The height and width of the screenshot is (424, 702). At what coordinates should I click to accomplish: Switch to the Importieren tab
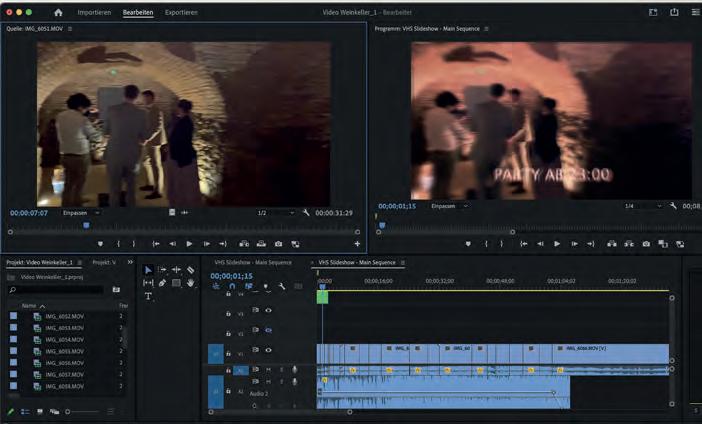94,12
